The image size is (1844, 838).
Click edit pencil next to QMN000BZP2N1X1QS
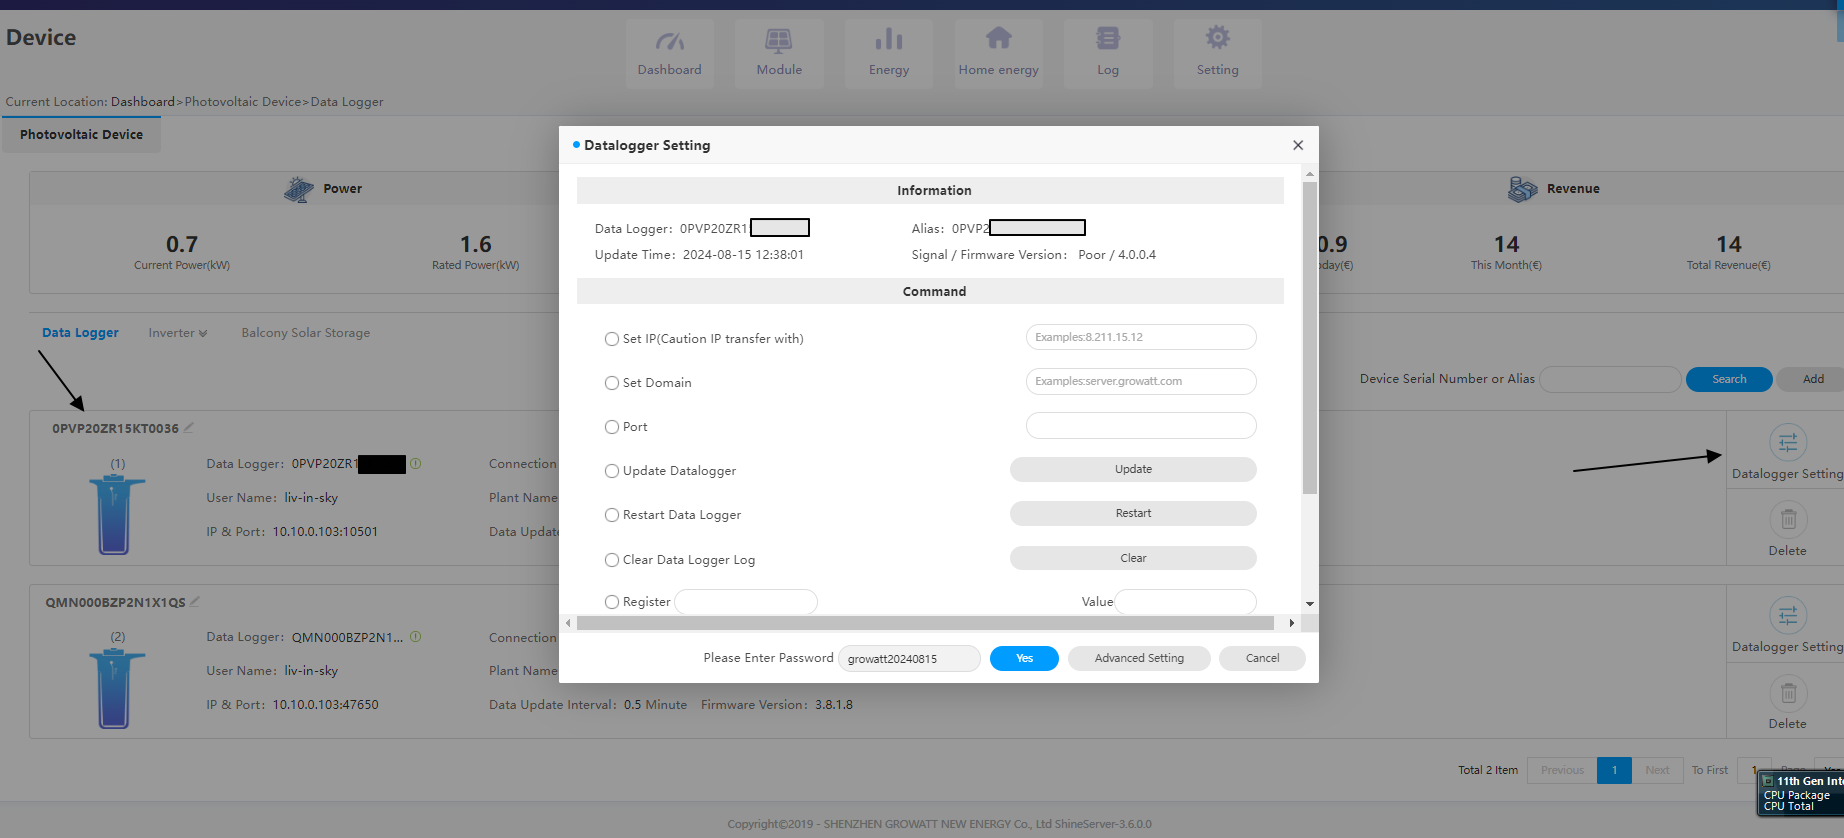195,602
